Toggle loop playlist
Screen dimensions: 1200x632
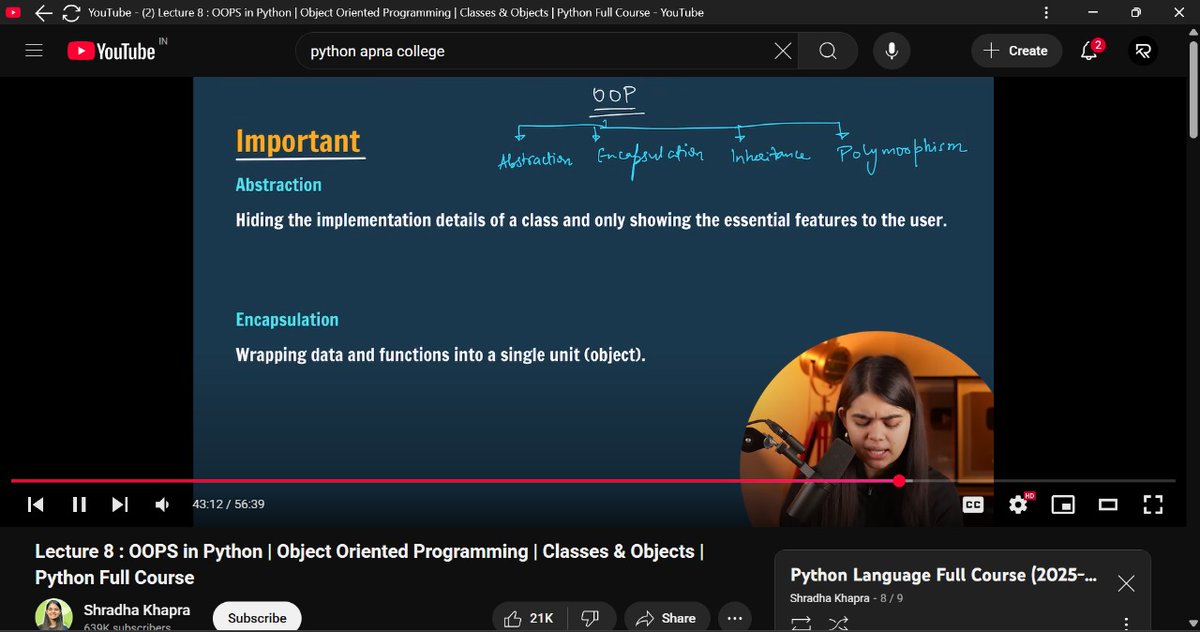pos(801,624)
